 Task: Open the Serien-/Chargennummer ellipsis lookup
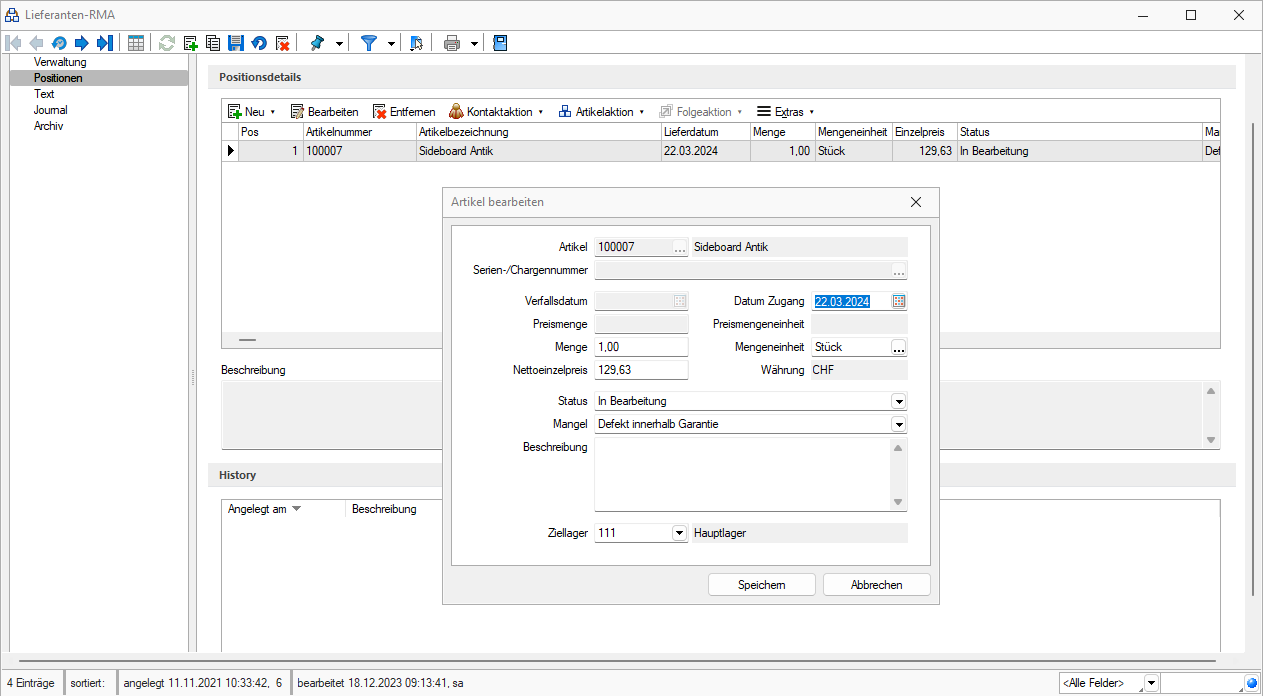(898, 269)
